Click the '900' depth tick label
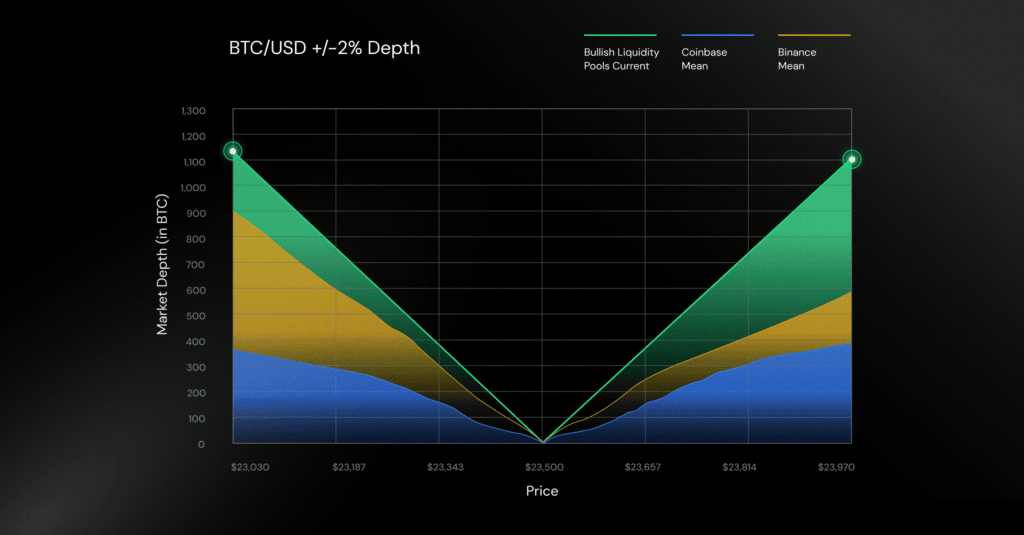The width and height of the screenshot is (1024, 535). (x=196, y=214)
